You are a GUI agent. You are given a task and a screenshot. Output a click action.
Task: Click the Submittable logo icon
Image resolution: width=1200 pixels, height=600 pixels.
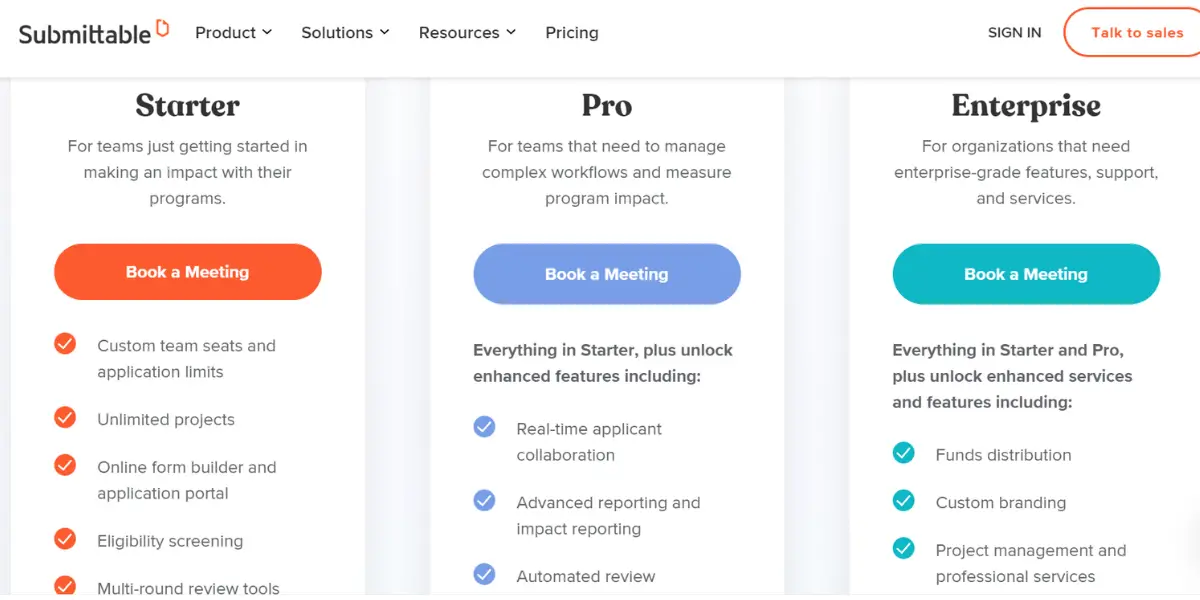(x=163, y=27)
